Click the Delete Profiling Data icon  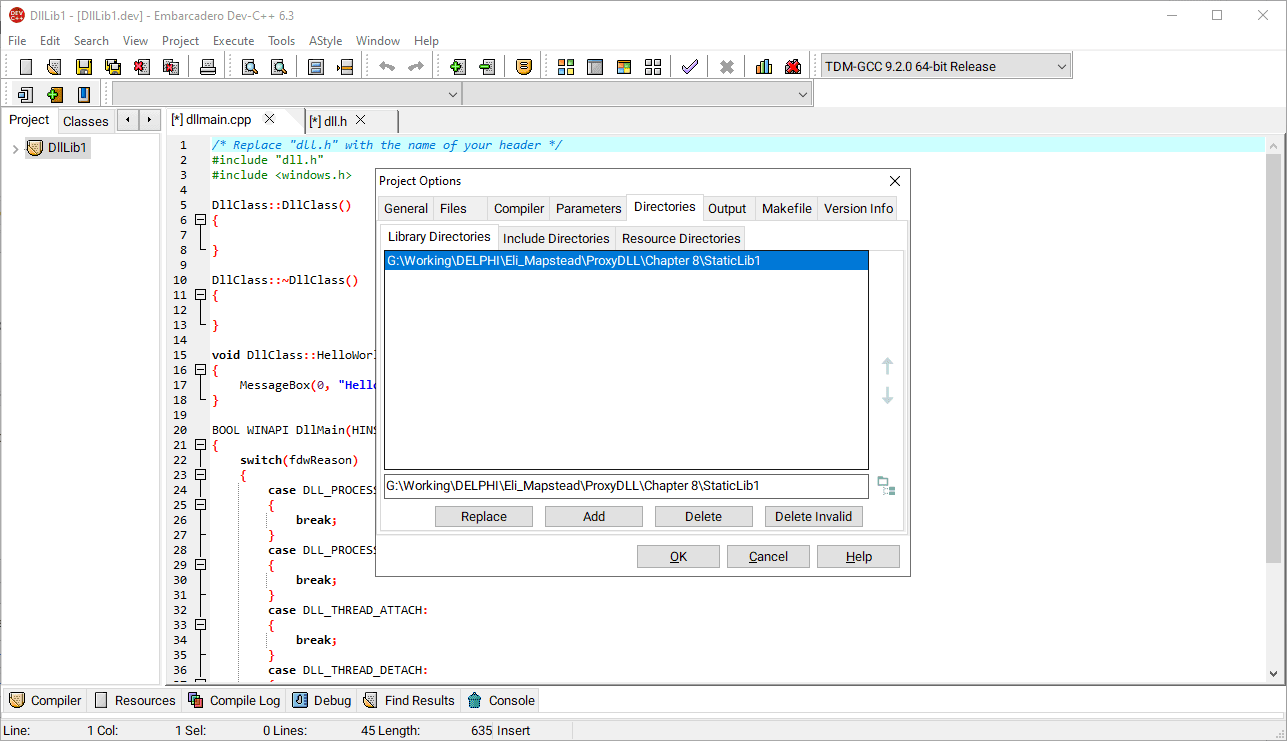[x=793, y=66]
